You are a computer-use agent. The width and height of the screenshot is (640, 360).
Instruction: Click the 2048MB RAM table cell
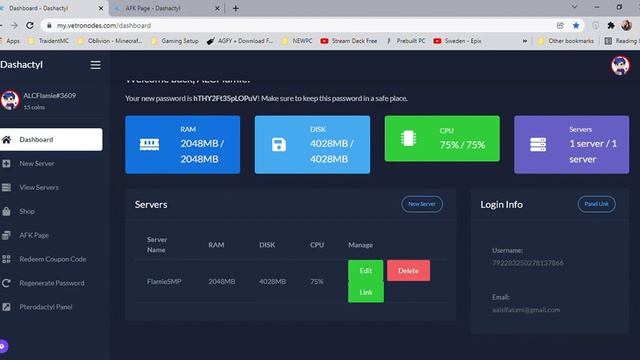point(222,282)
